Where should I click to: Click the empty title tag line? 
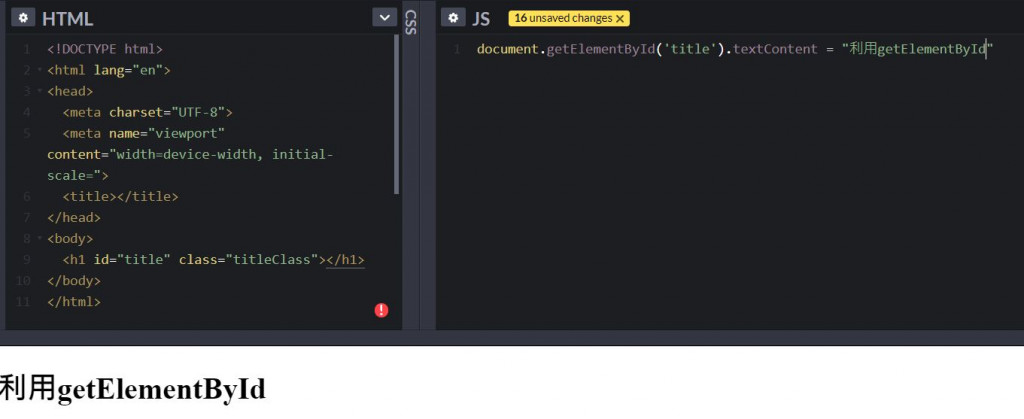click(120, 196)
